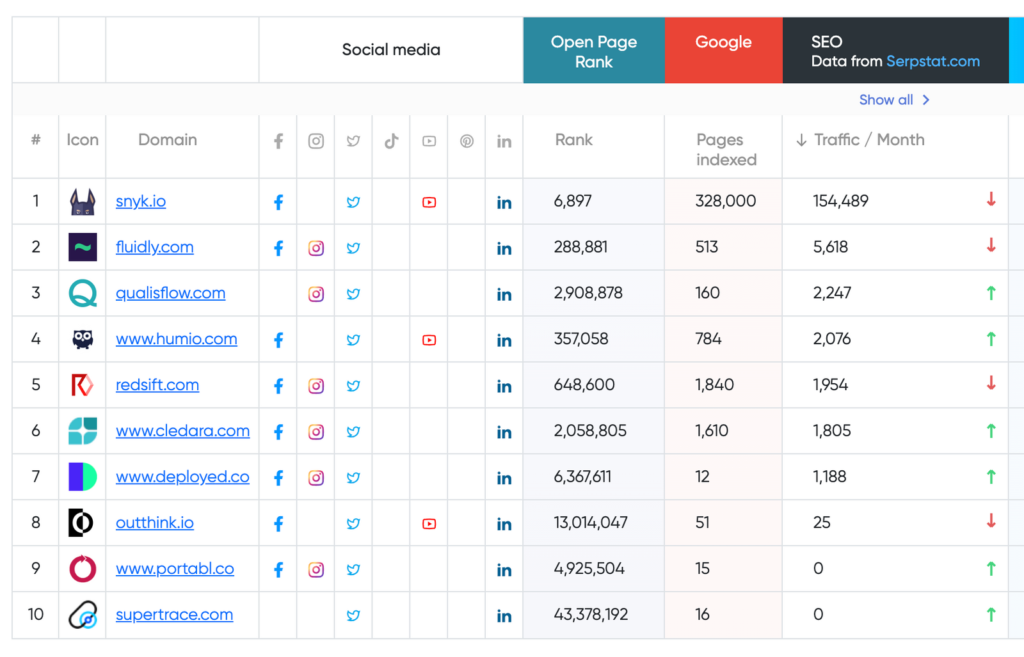
Task: Click the Instagram column header icon
Action: click(316, 141)
